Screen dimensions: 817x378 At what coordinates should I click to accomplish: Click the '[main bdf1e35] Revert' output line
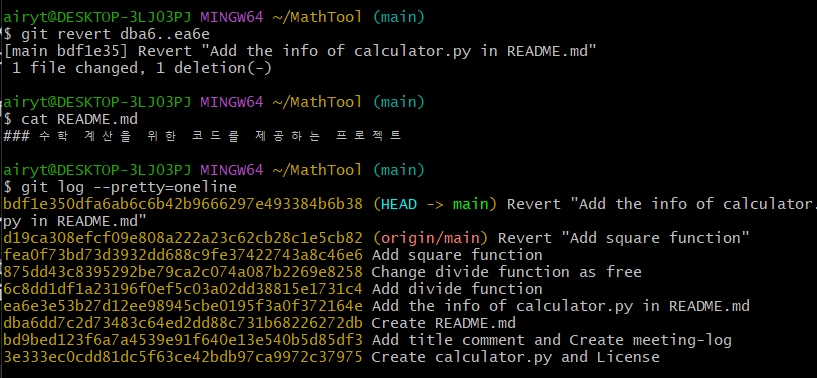(300, 51)
